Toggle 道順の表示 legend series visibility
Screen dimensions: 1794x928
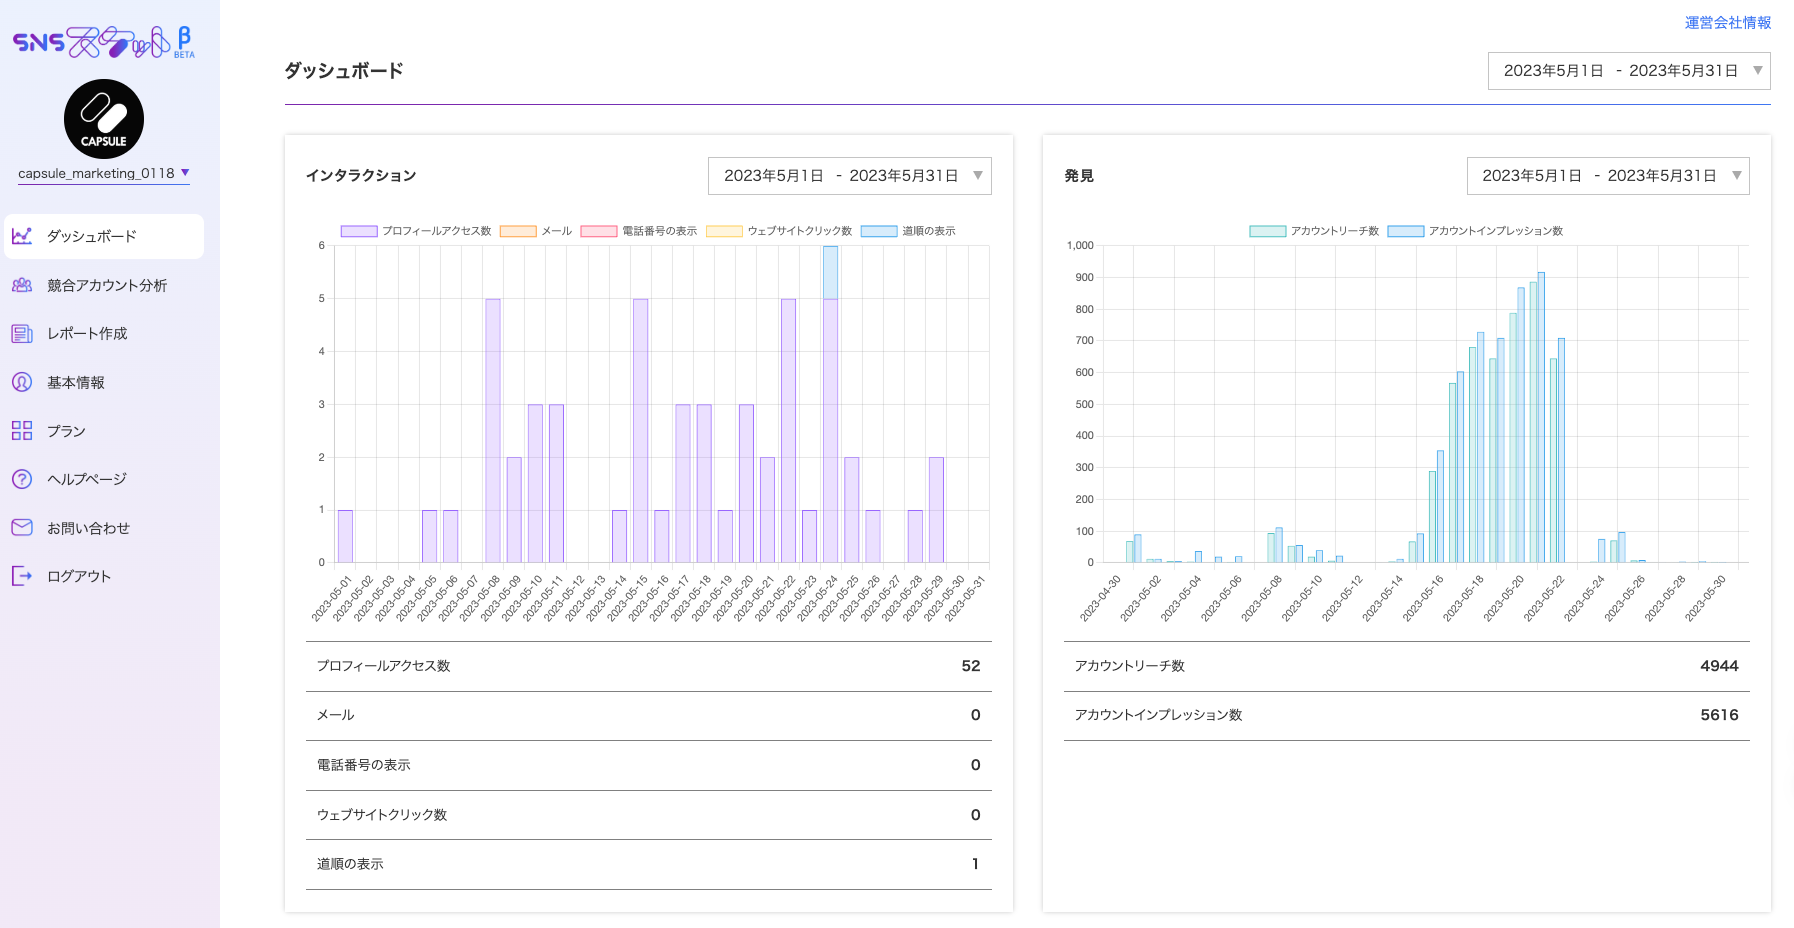[x=908, y=231]
